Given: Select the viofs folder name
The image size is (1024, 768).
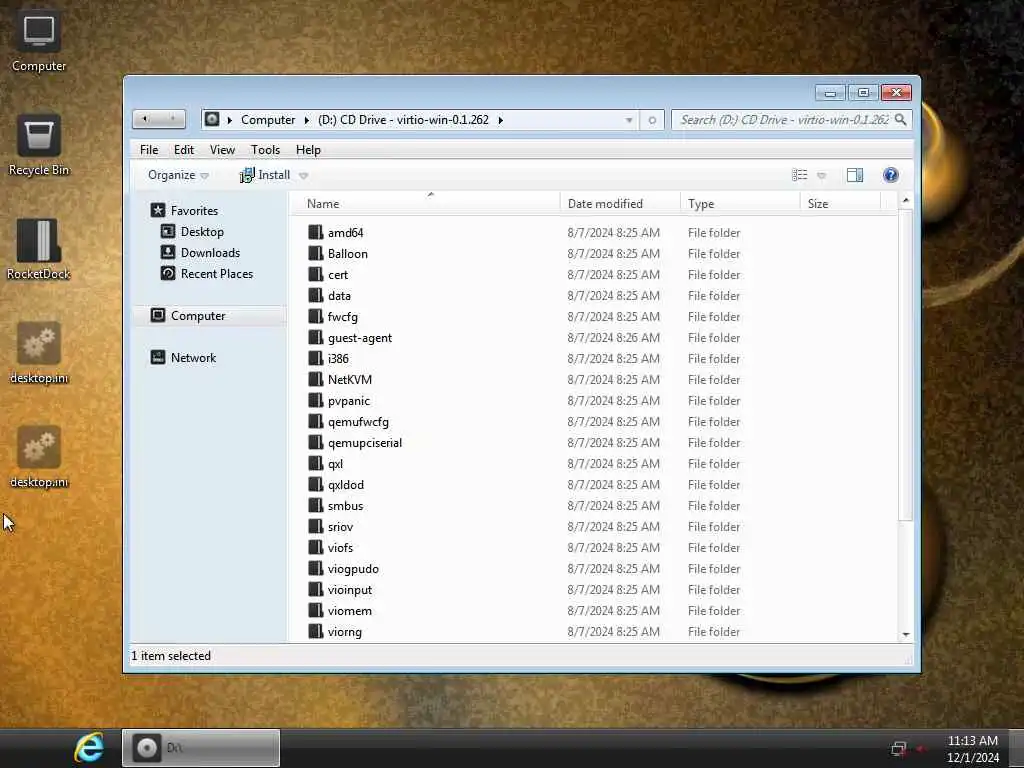Looking at the screenshot, I should pyautogui.click(x=340, y=547).
